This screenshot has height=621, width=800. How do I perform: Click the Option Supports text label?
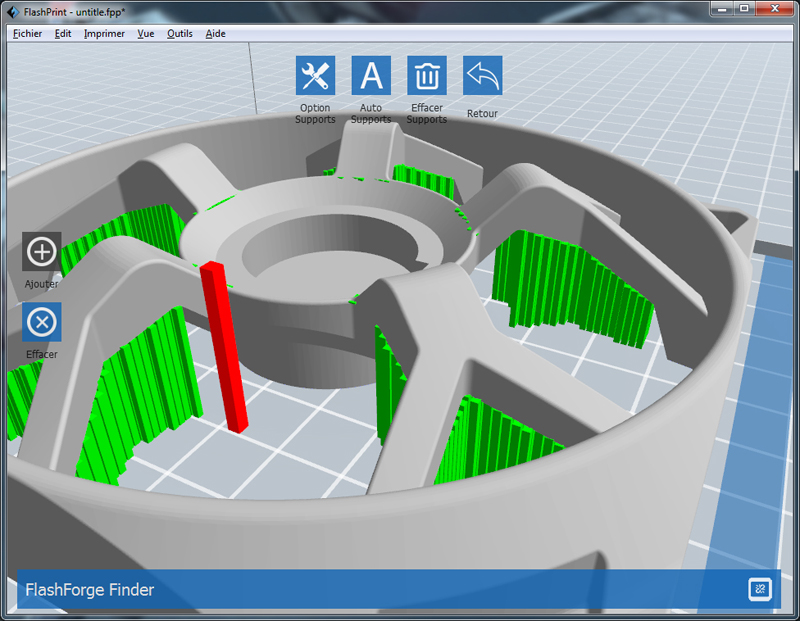315,114
